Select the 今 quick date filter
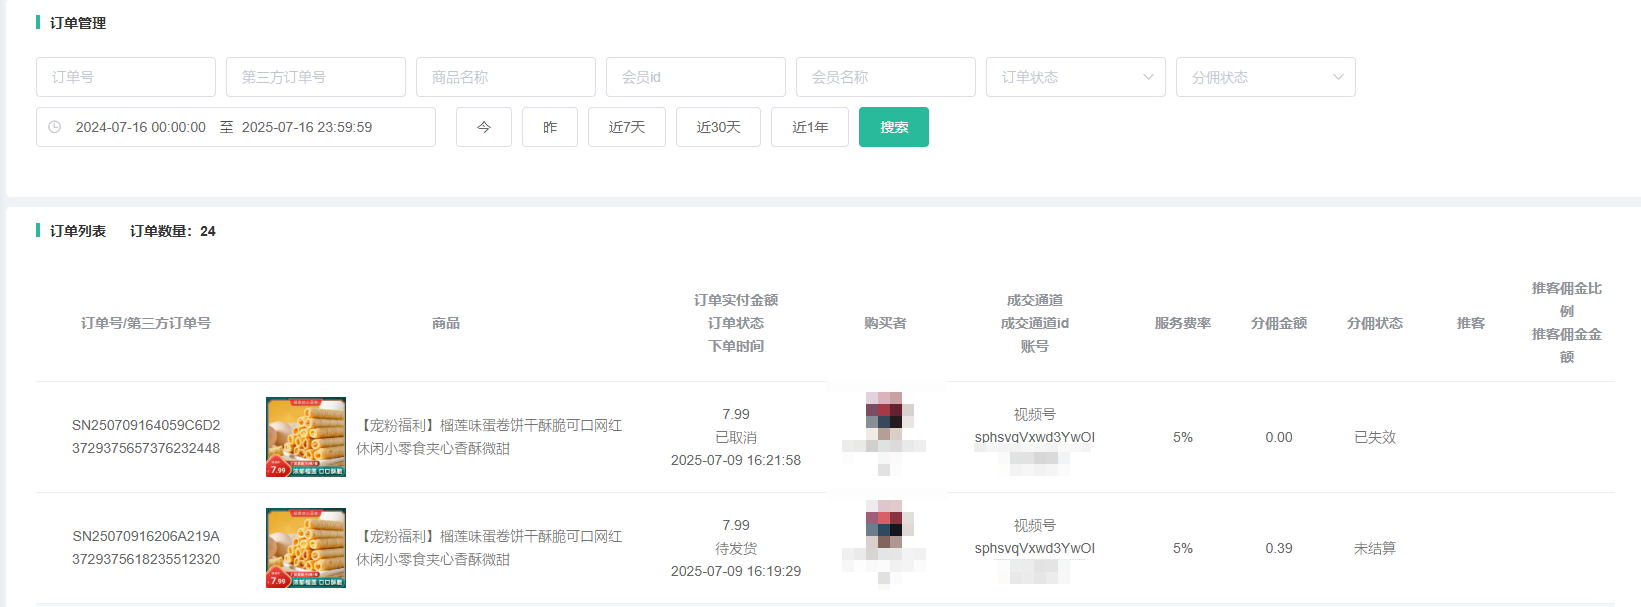The width and height of the screenshot is (1641, 607). 484,127
